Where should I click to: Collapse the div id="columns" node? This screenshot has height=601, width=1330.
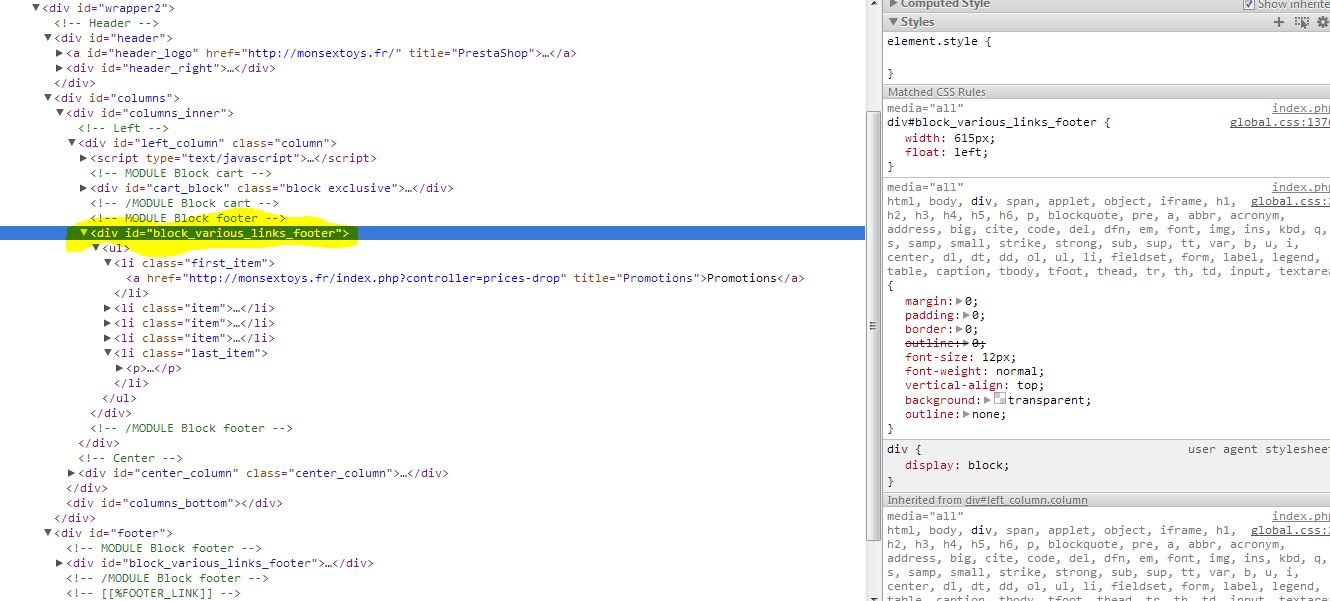tap(48, 98)
